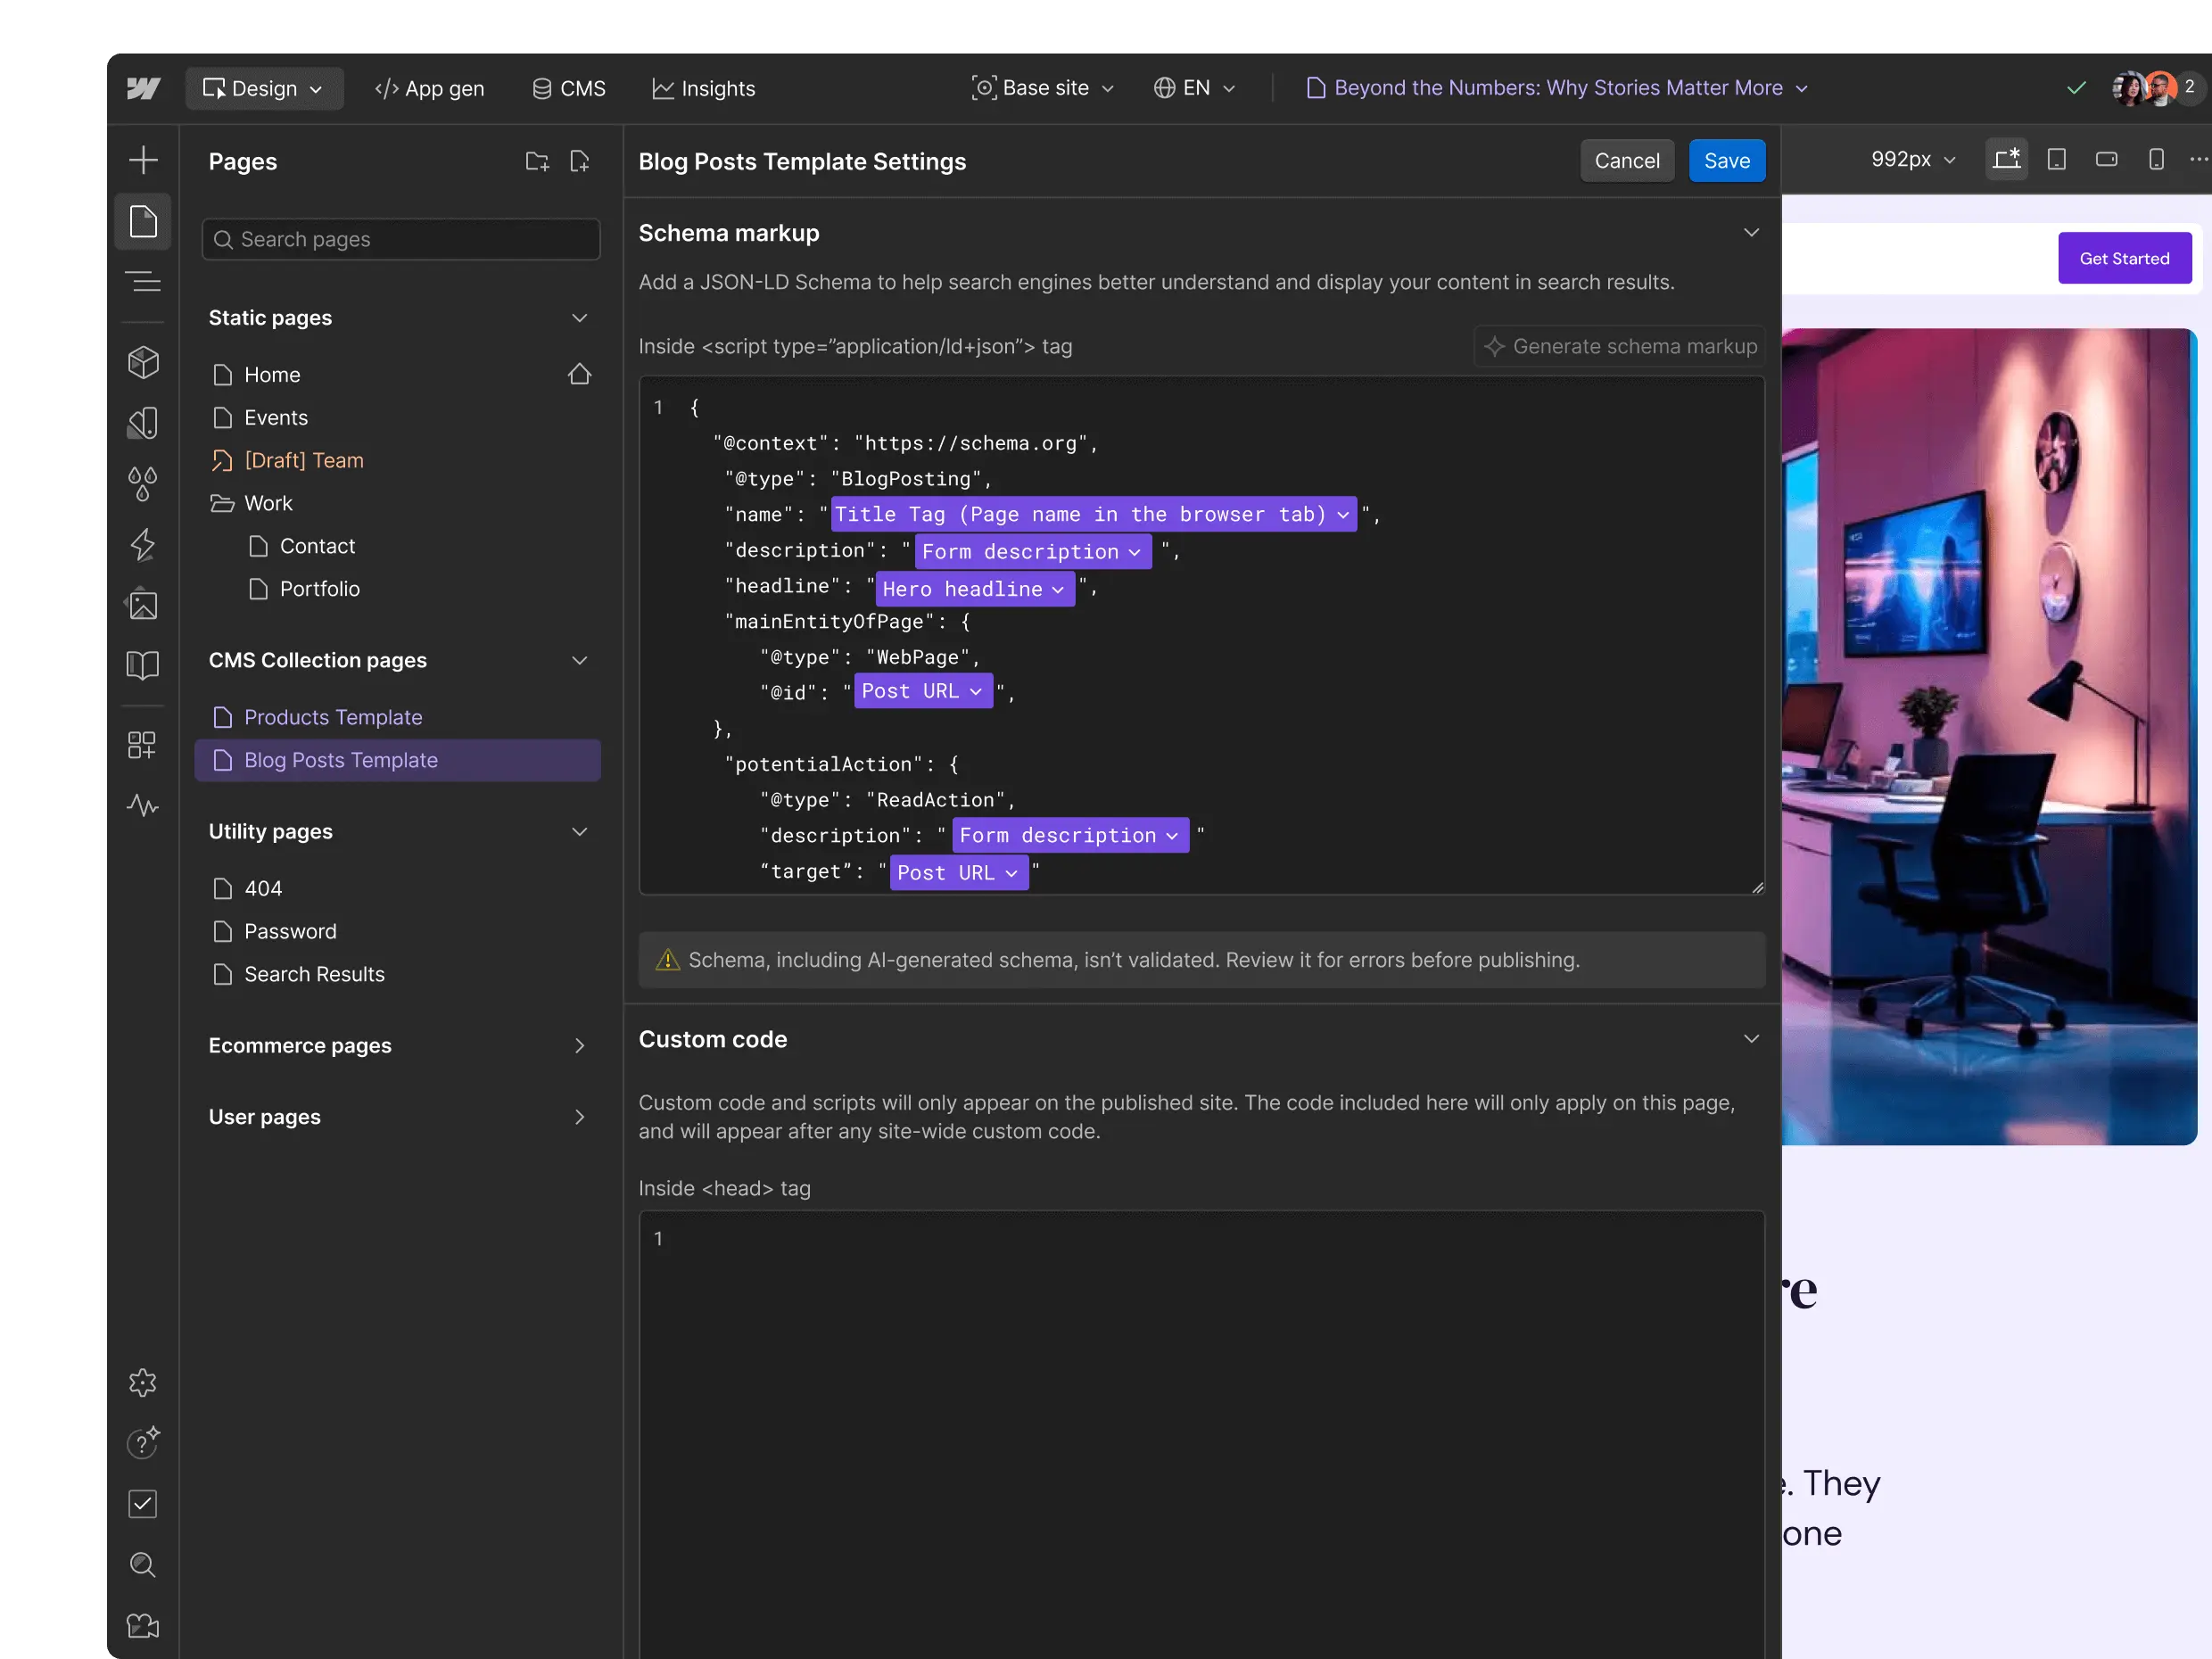This screenshot has height=1659, width=2212.
Task: Switch to the CMS tab
Action: (x=569, y=89)
